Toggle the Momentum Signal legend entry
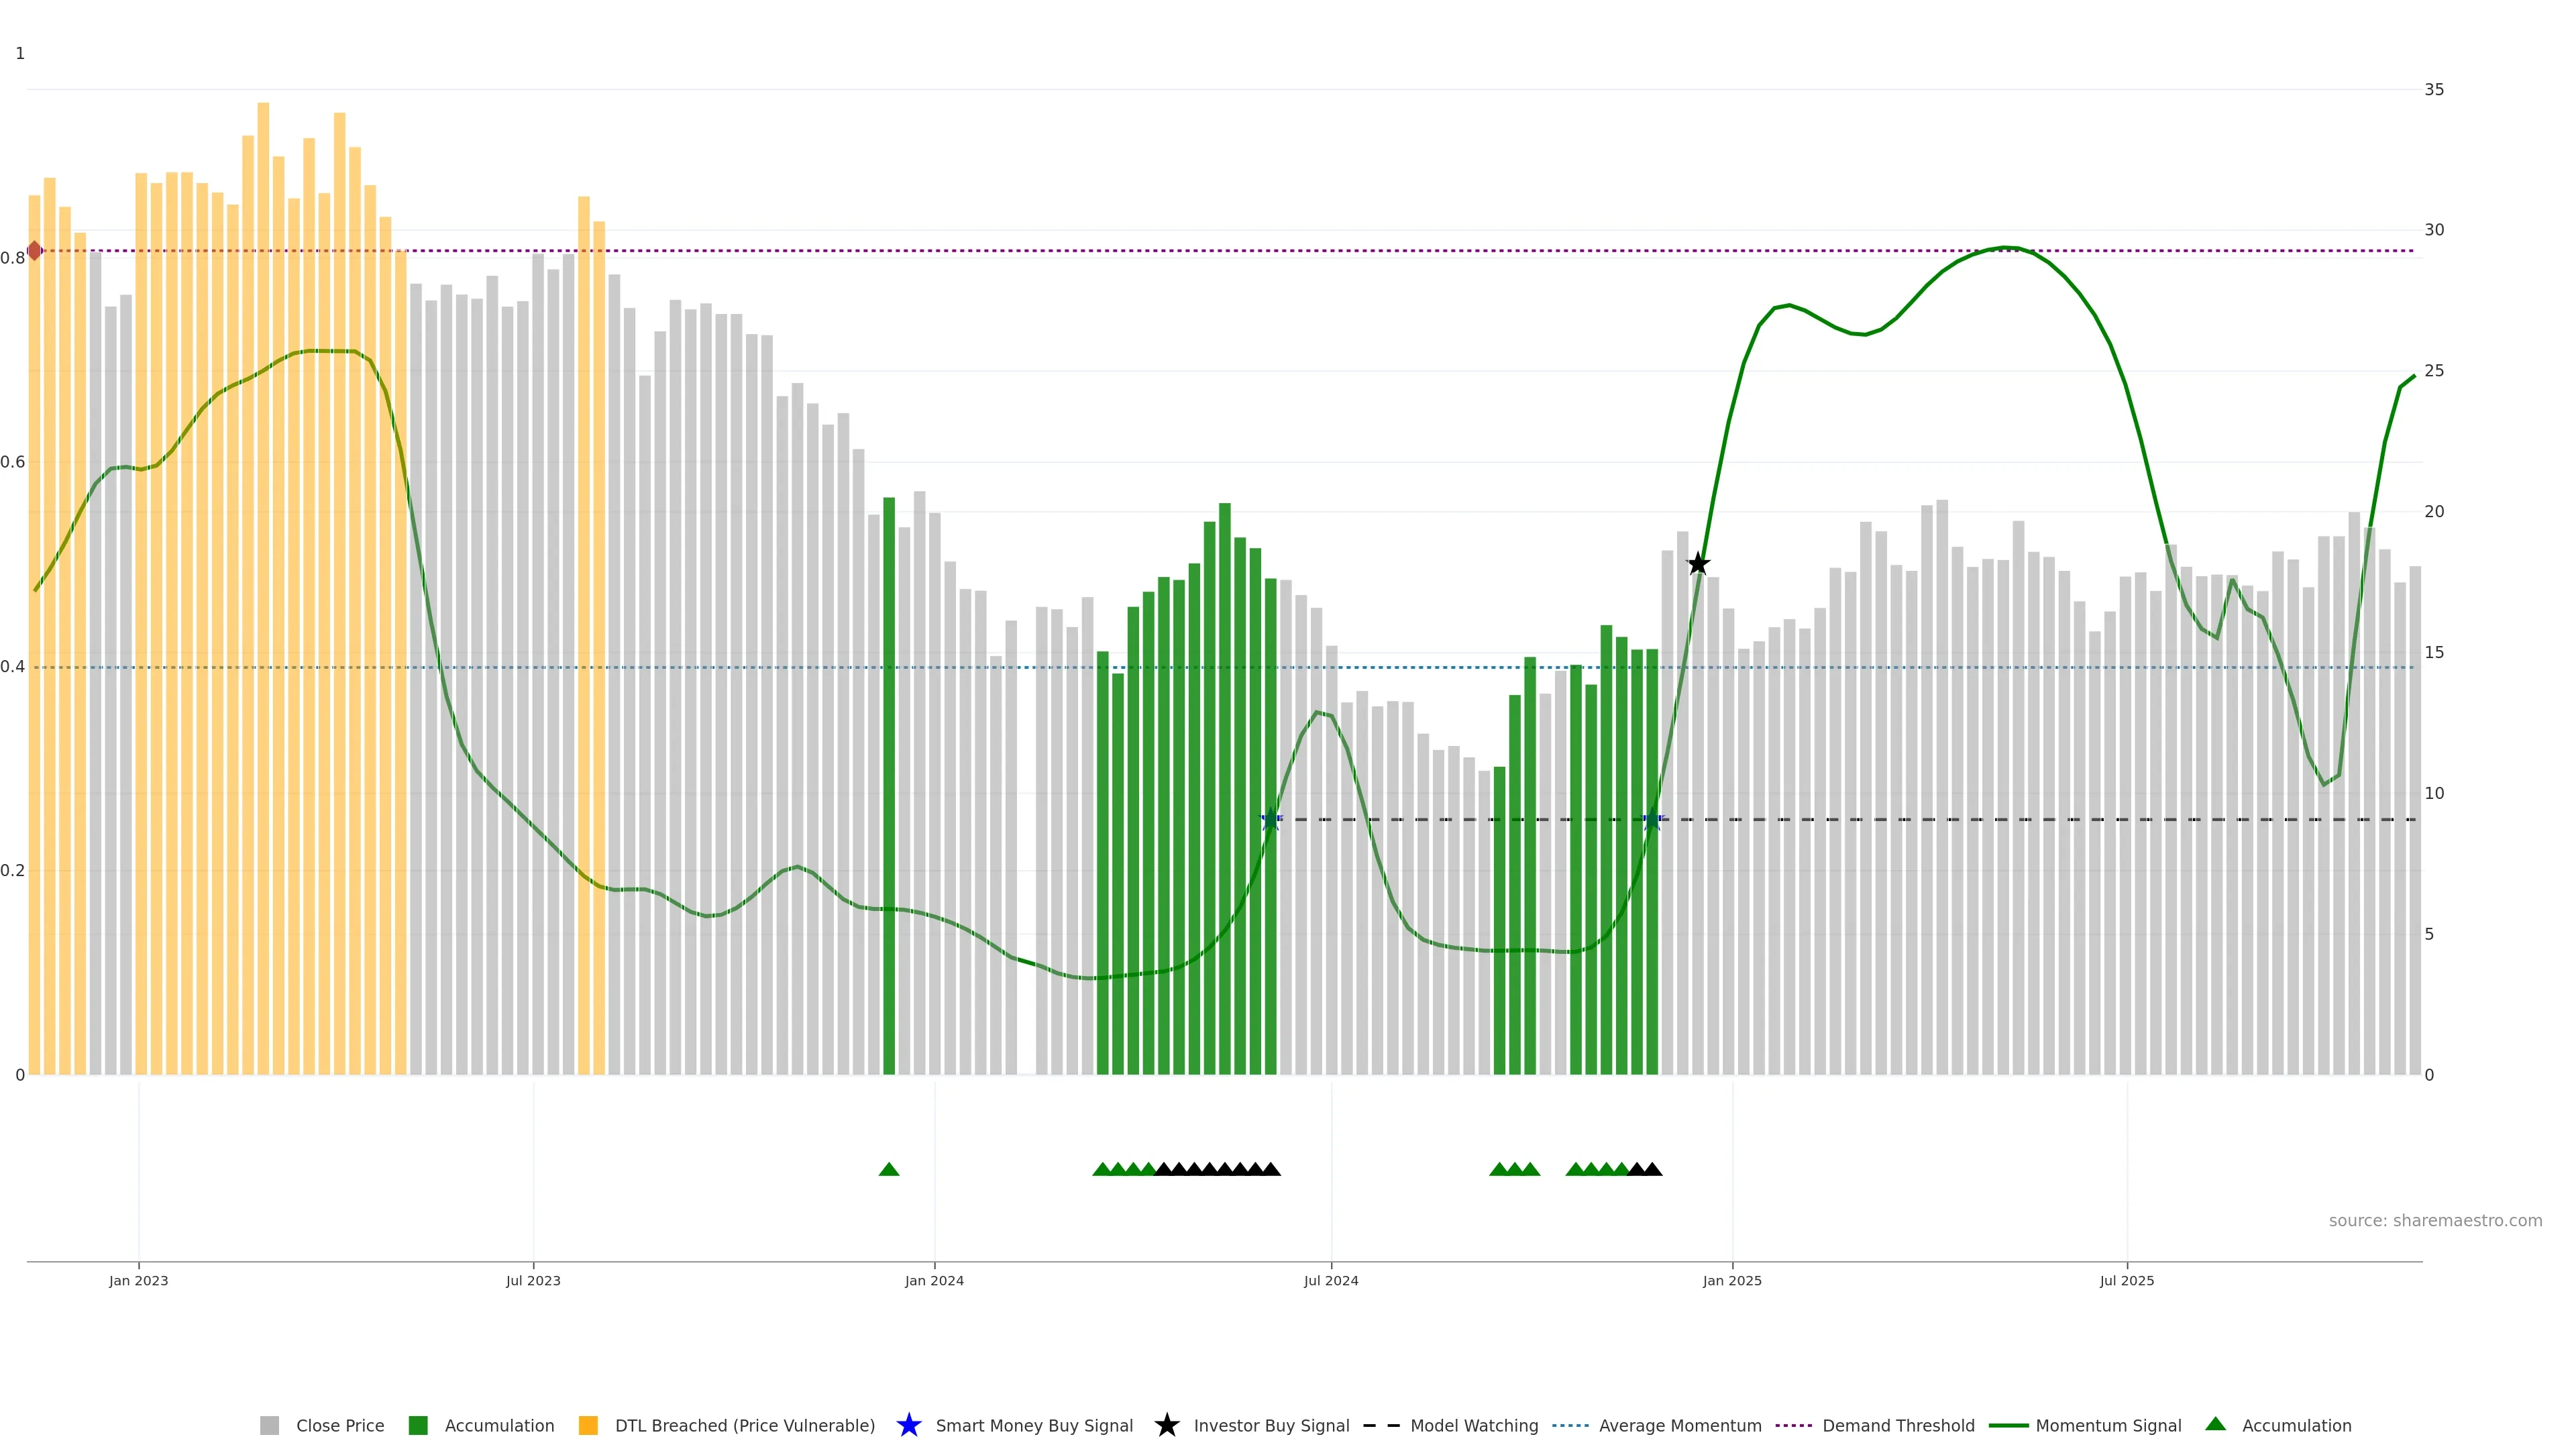The height and width of the screenshot is (1449, 2576). (2108, 1425)
